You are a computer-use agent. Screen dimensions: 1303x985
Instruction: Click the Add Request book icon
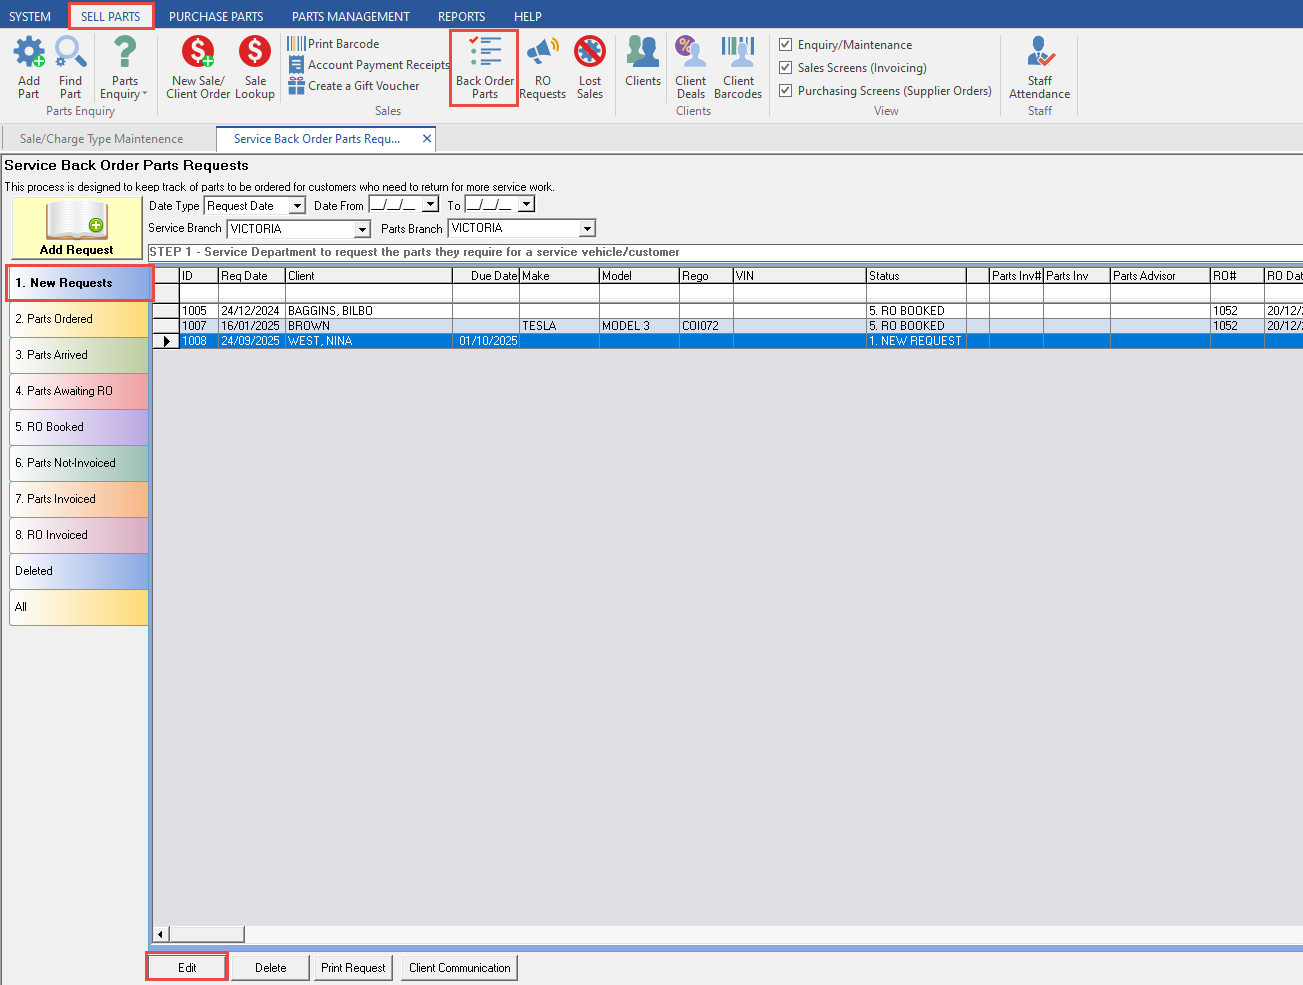[x=77, y=228]
